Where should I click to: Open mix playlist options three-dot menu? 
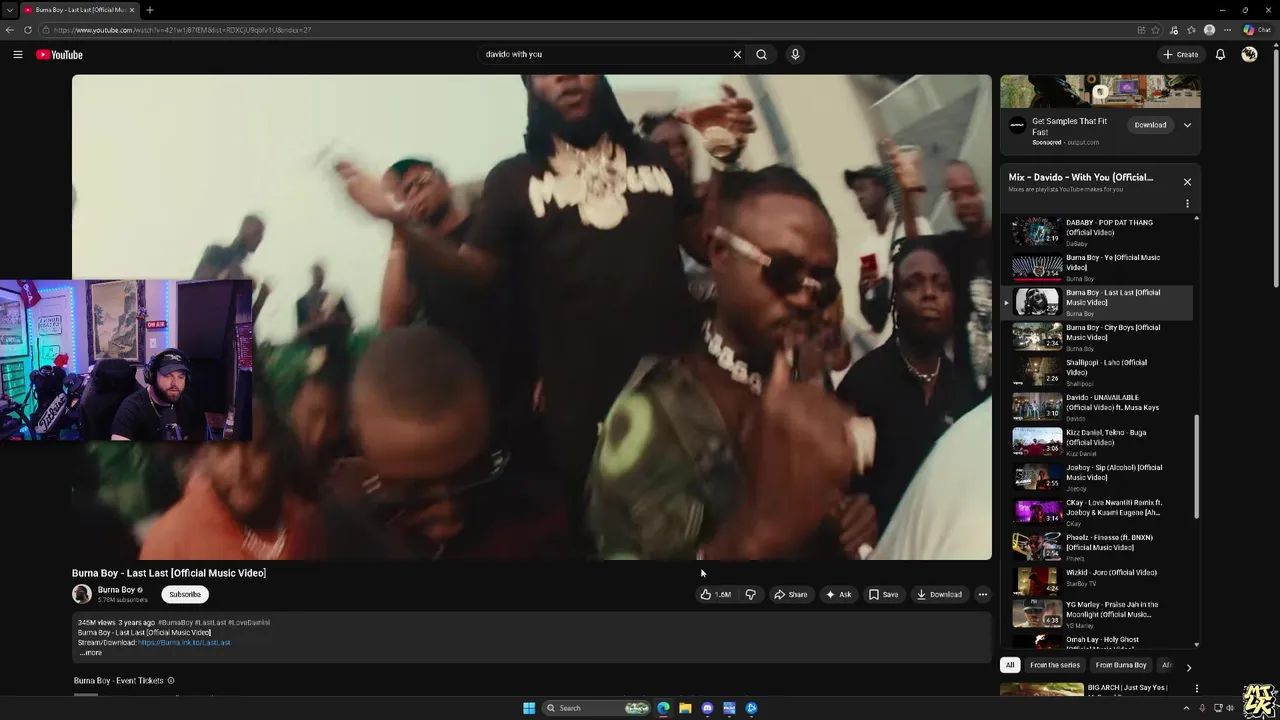[x=1187, y=203]
